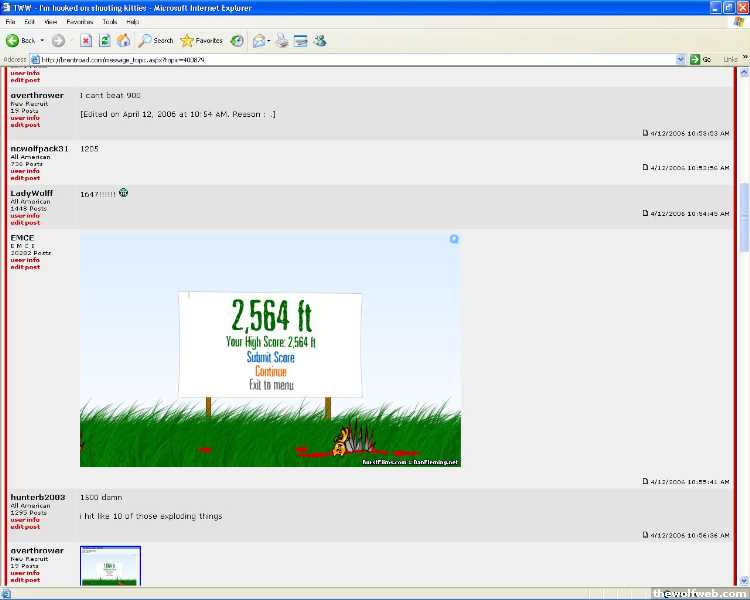Click the Print toolbar icon
The image size is (750, 600).
(x=282, y=41)
